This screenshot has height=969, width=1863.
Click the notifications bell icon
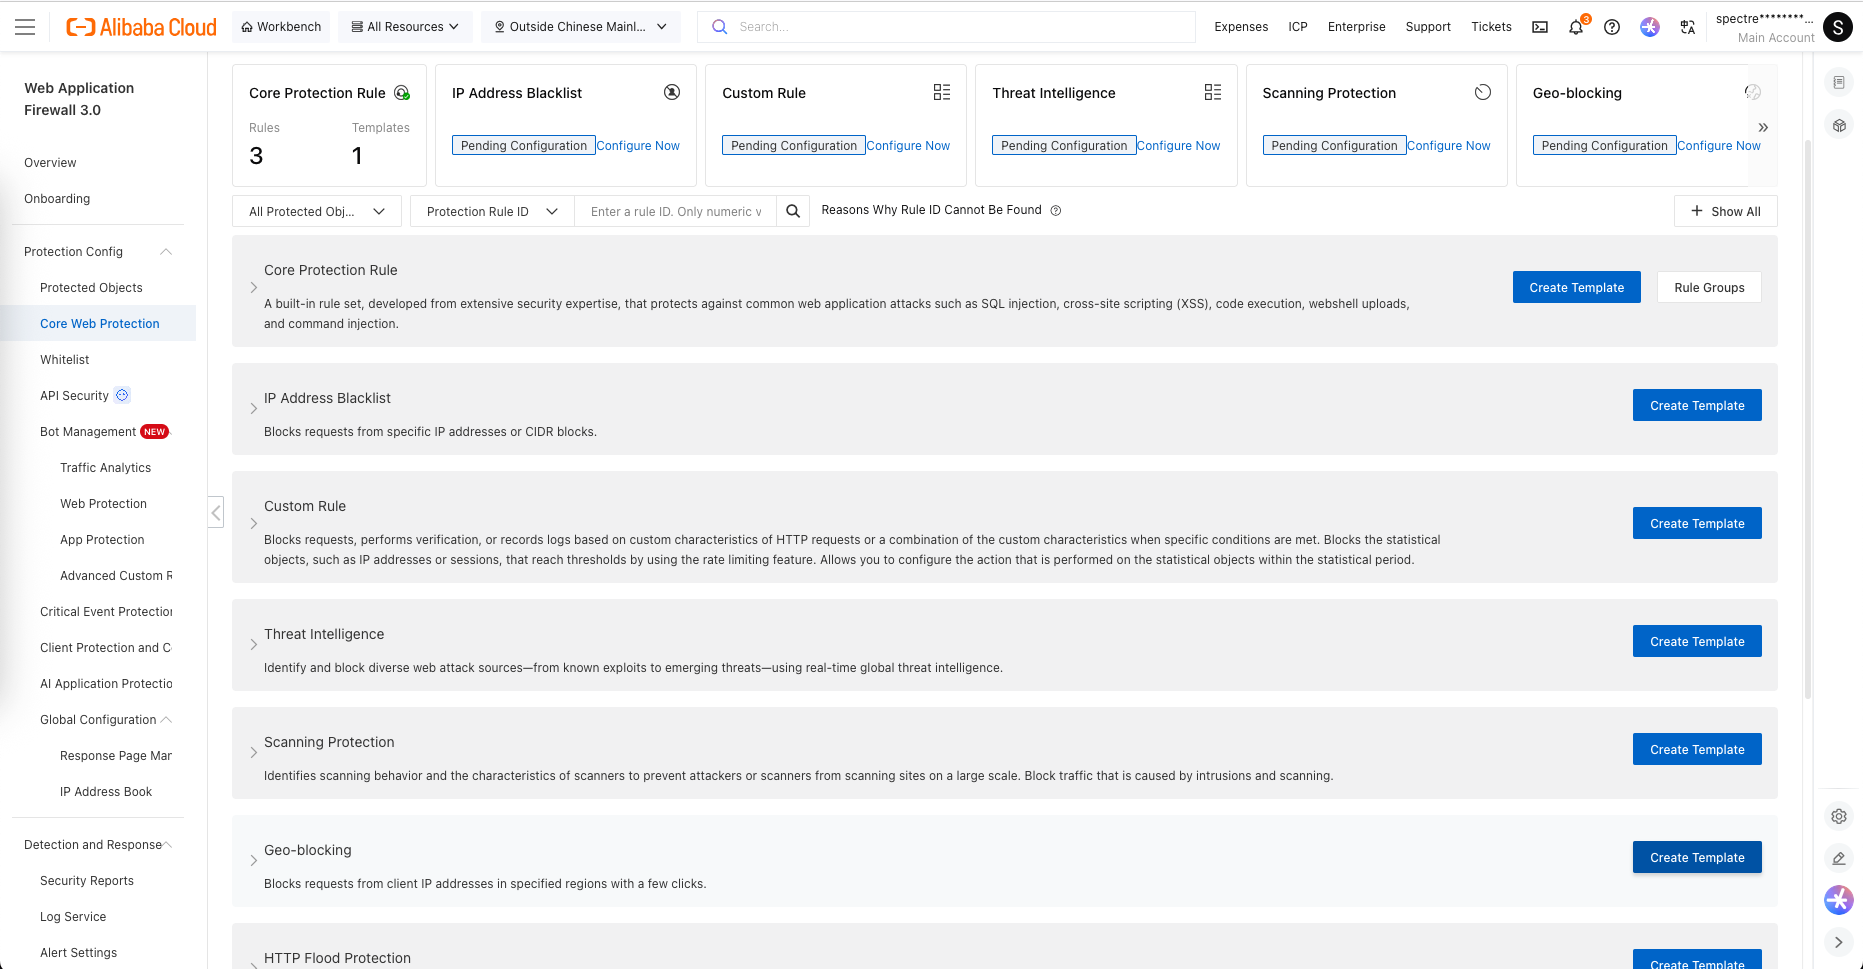click(1576, 27)
